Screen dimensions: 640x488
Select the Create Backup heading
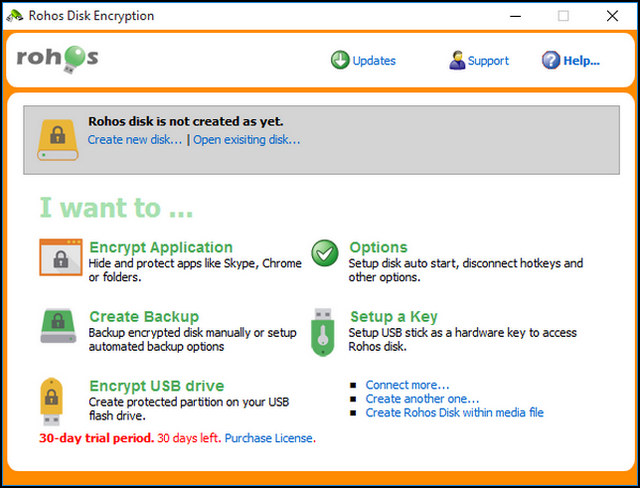pyautogui.click(x=144, y=317)
